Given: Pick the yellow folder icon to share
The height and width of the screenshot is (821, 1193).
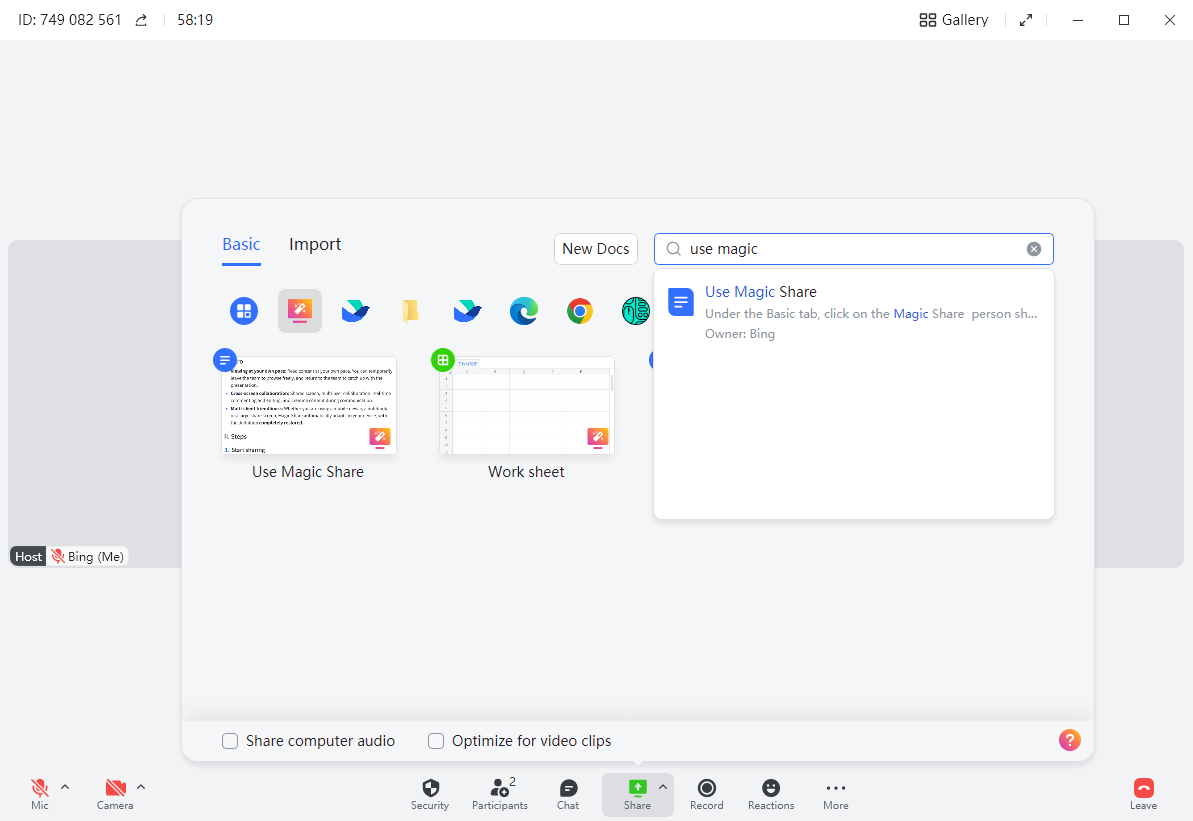Looking at the screenshot, I should [411, 311].
